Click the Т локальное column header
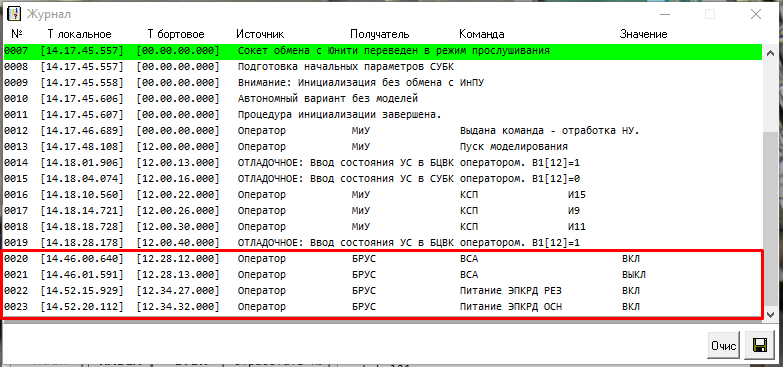Image resolution: width=783 pixels, height=367 pixels. (x=79, y=34)
